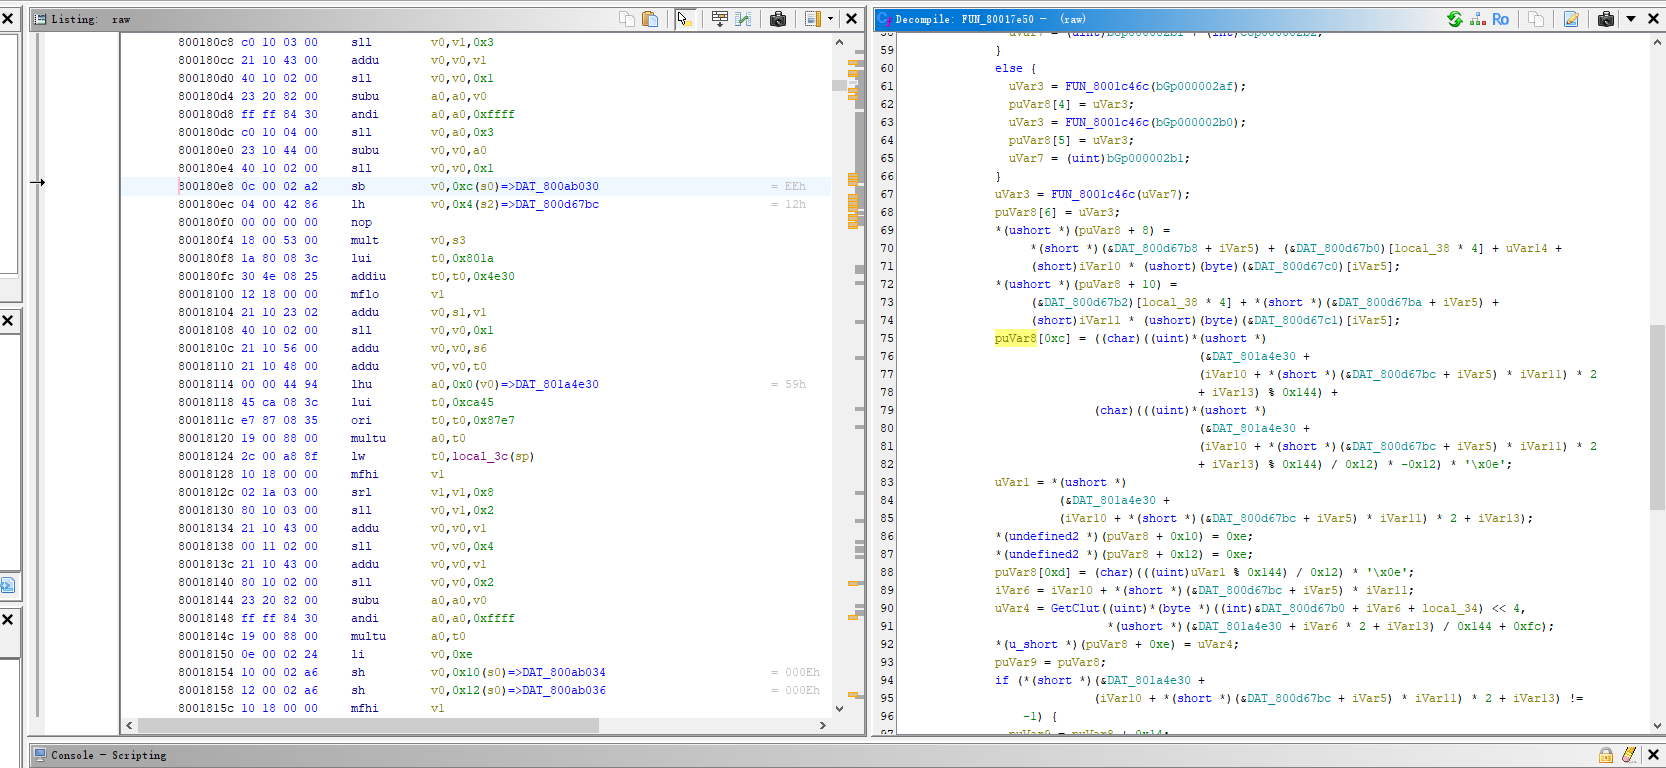The width and height of the screenshot is (1666, 768).
Task: Click DAT_800ab036 reference in the Listing
Action: tap(563, 690)
